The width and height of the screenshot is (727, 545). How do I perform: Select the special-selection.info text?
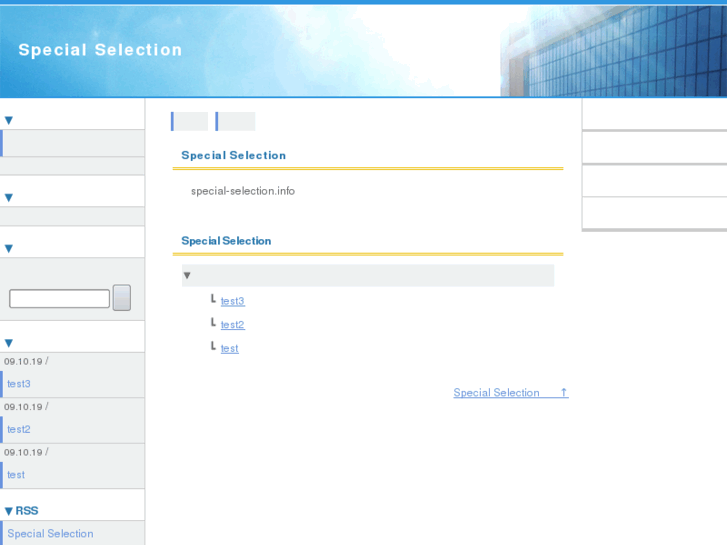pyautogui.click(x=243, y=191)
